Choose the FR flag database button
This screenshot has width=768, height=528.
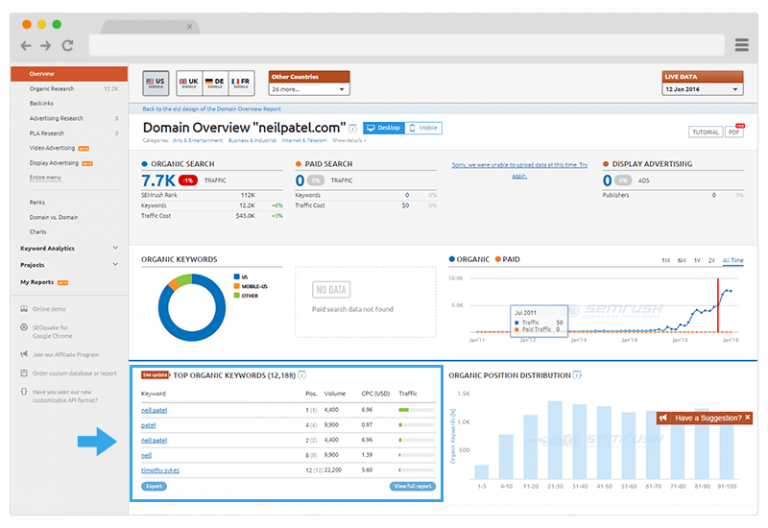(x=241, y=82)
